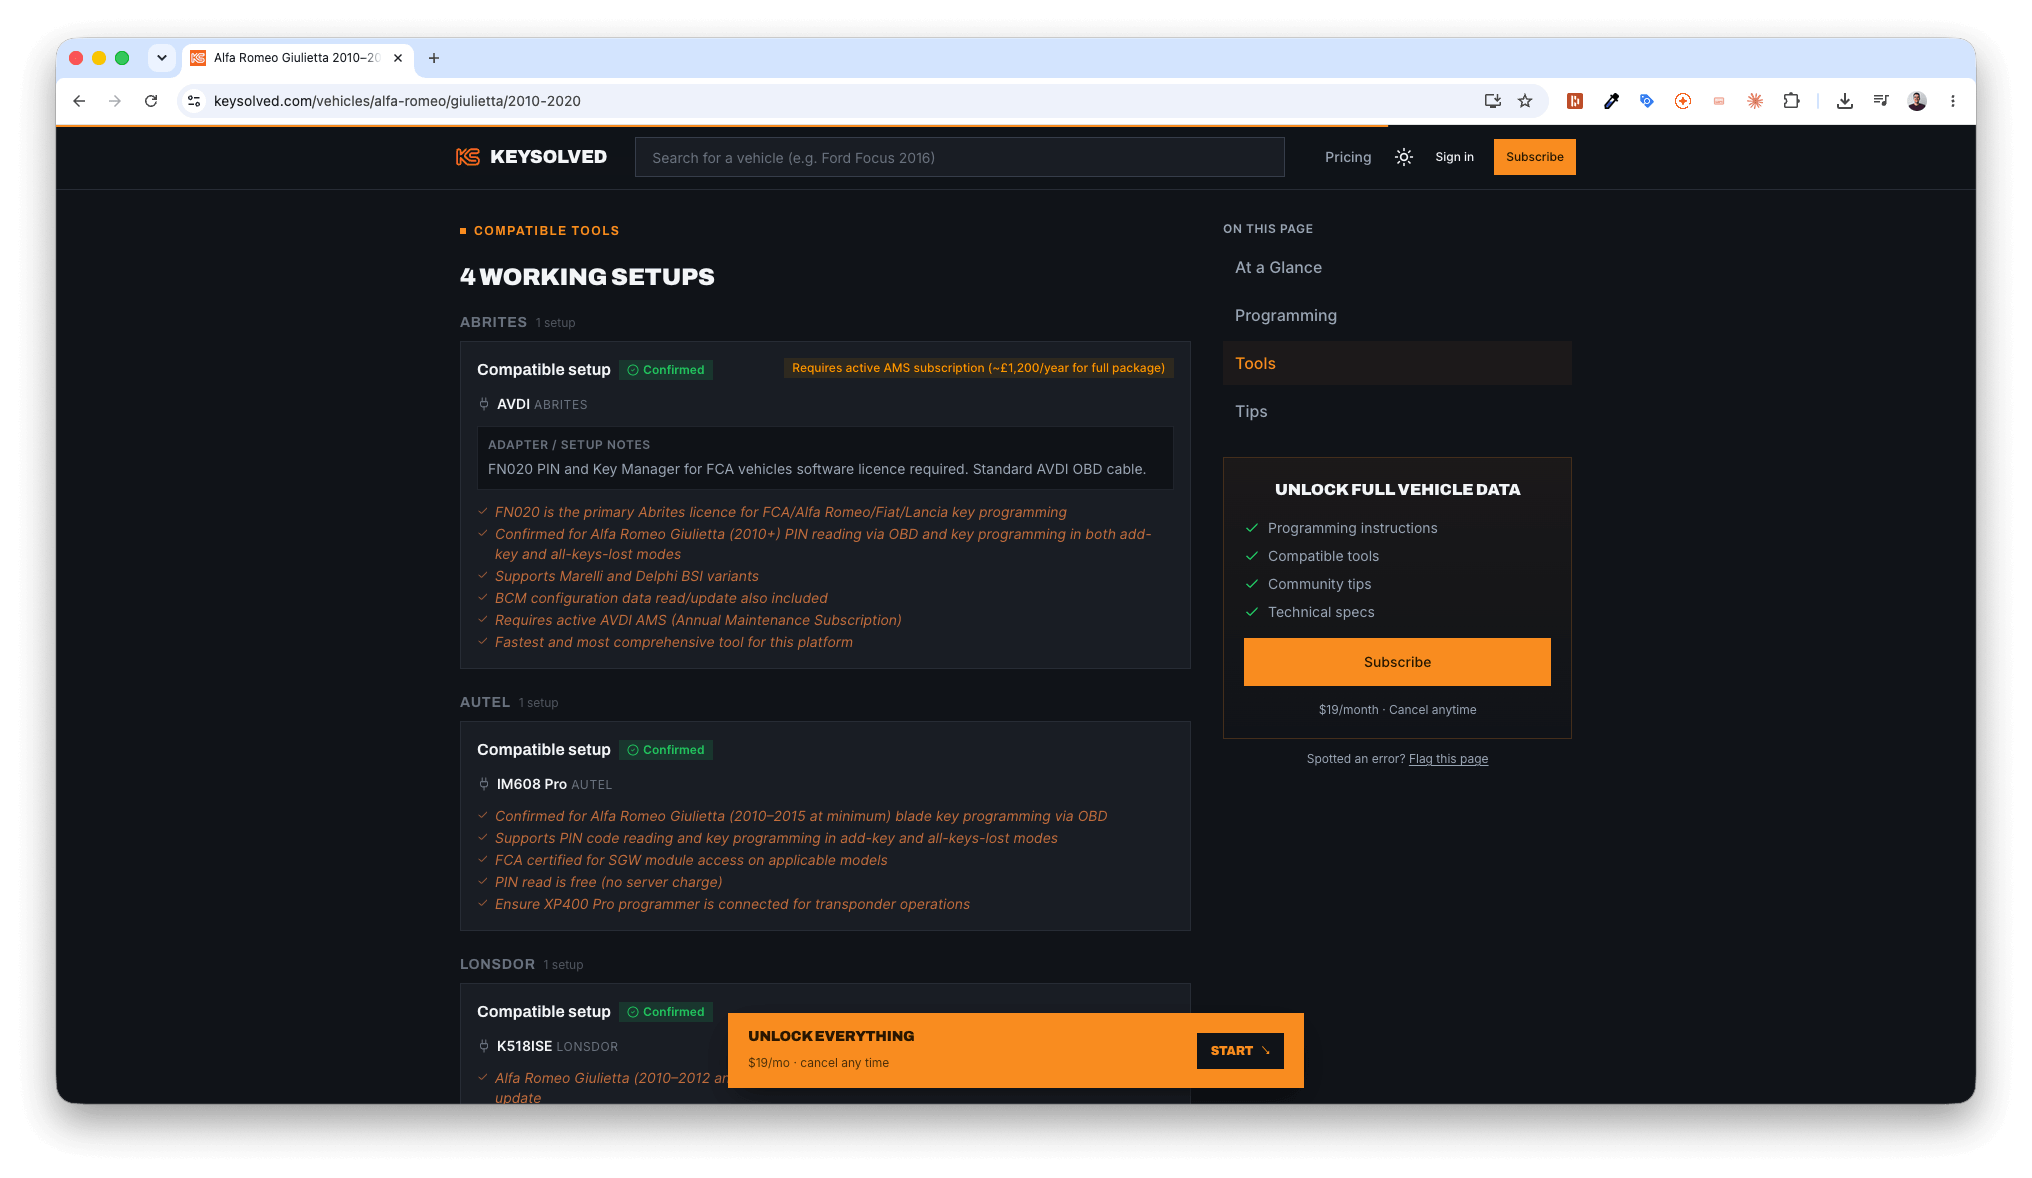Click the plug icon beside K518ISE

(x=484, y=1046)
